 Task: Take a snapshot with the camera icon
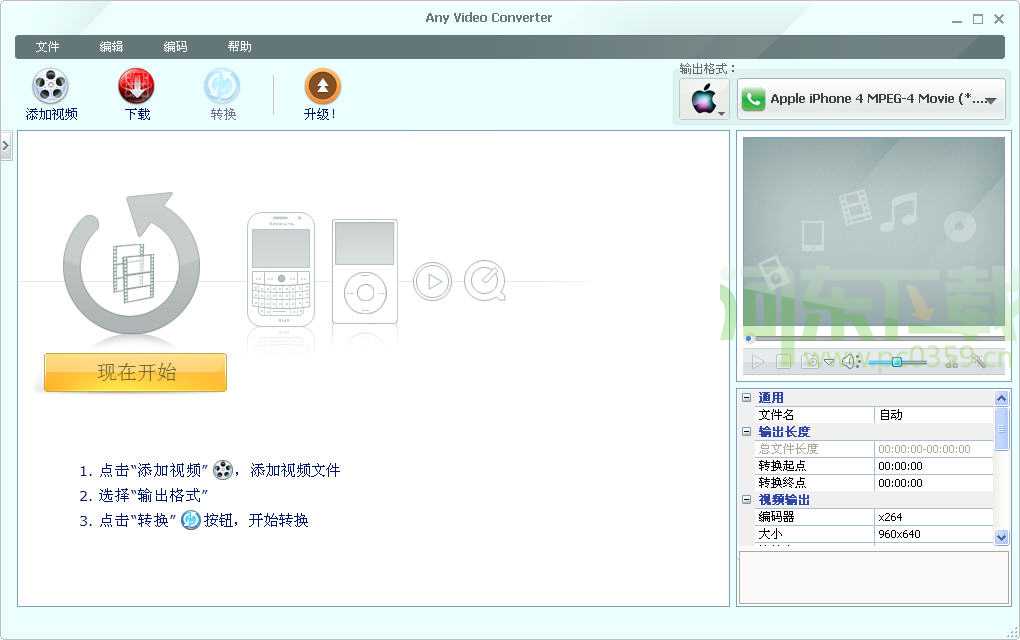point(810,361)
